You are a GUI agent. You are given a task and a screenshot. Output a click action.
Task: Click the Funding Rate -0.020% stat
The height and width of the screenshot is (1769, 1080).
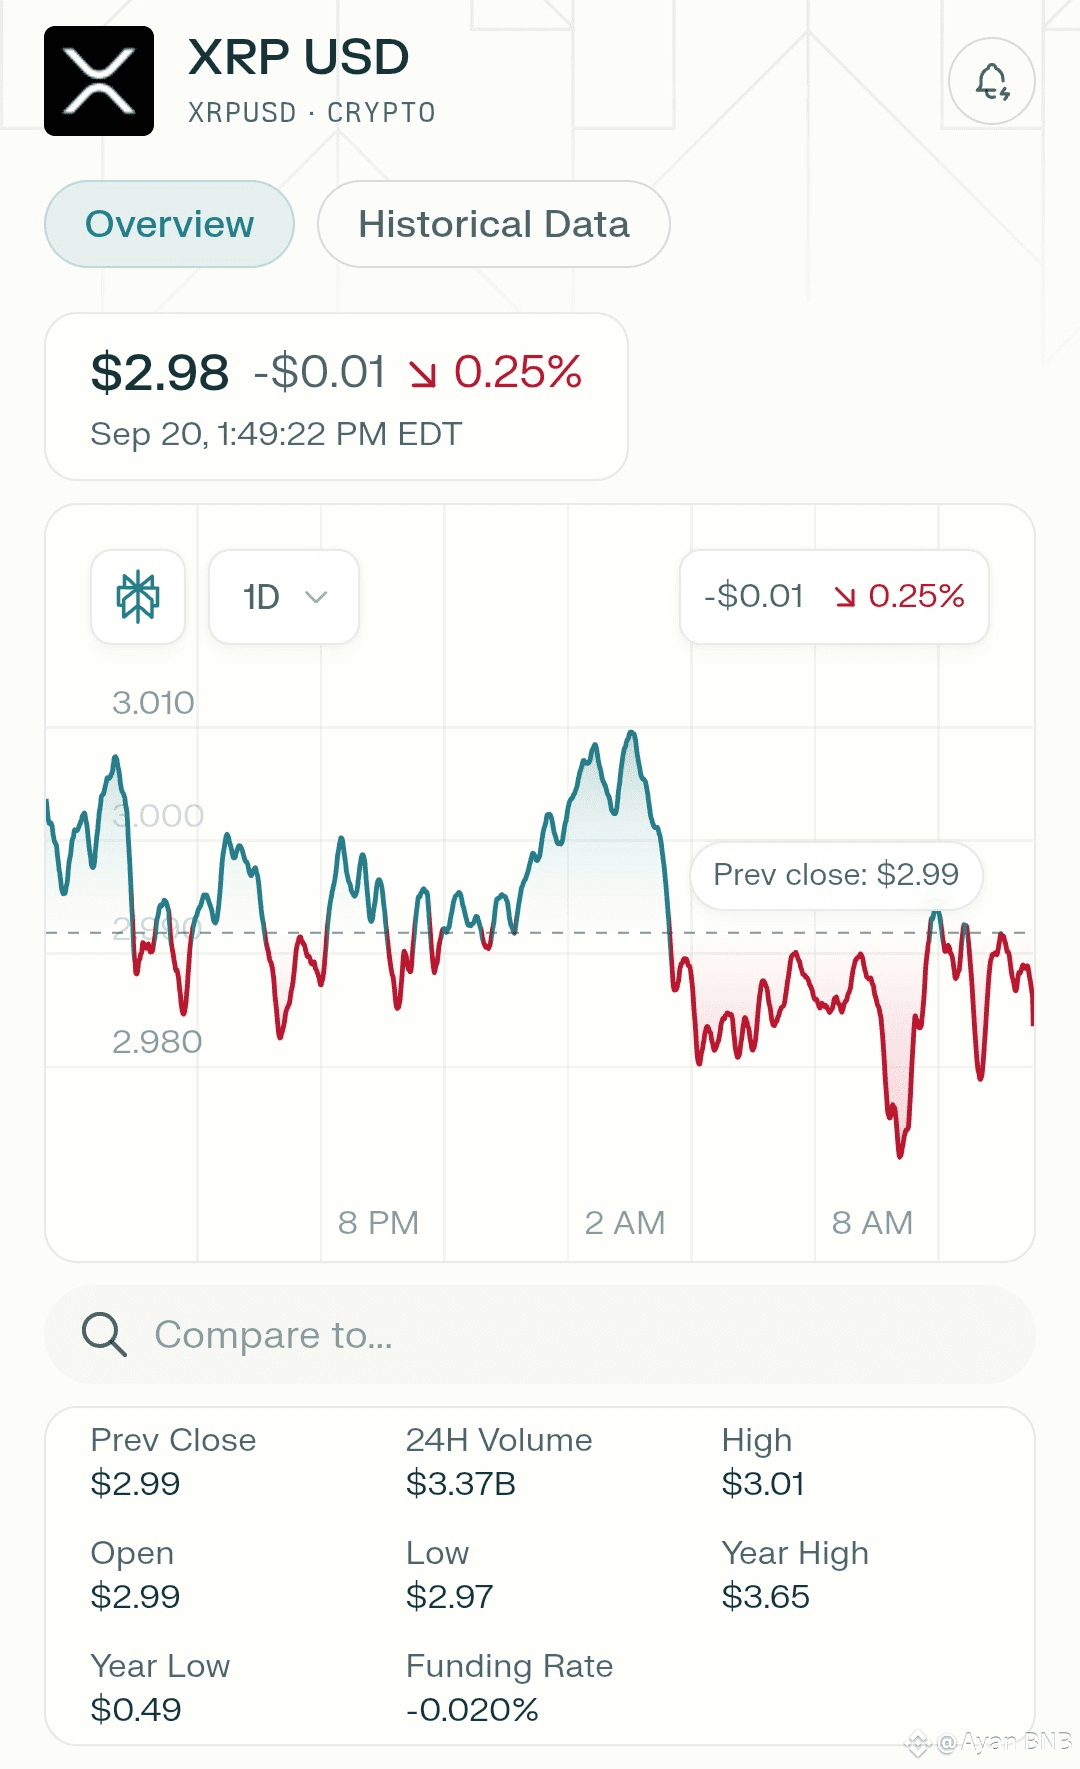(x=509, y=1687)
